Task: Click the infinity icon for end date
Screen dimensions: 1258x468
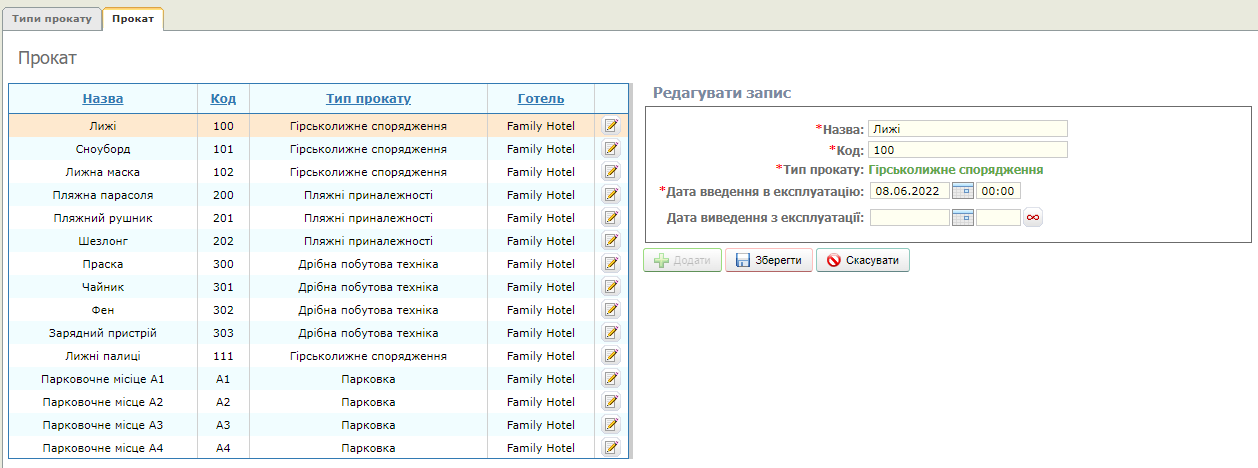Action: click(1033, 218)
